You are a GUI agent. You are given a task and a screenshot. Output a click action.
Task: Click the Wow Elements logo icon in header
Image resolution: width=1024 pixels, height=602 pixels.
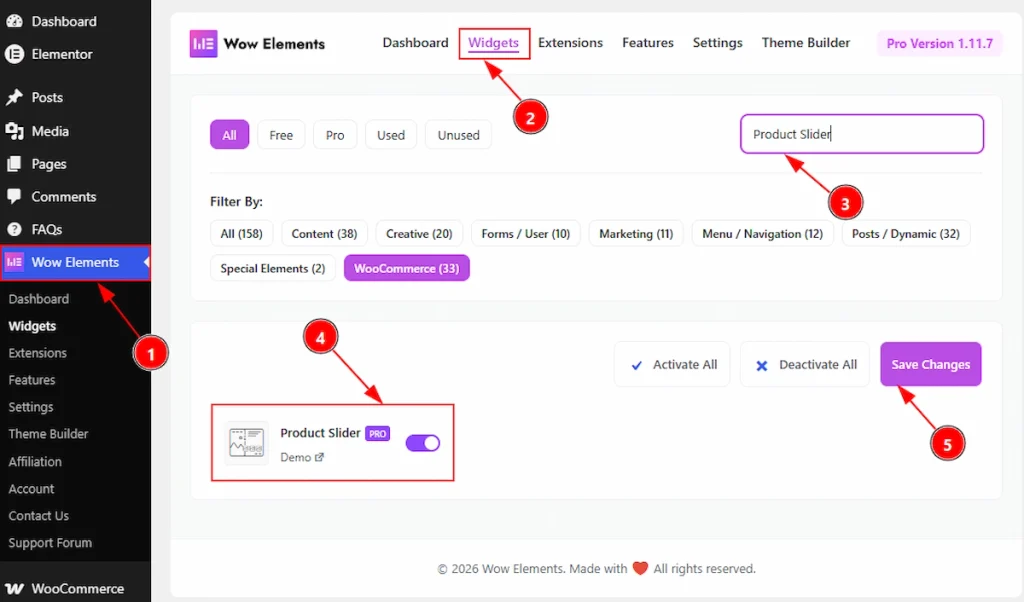click(203, 44)
